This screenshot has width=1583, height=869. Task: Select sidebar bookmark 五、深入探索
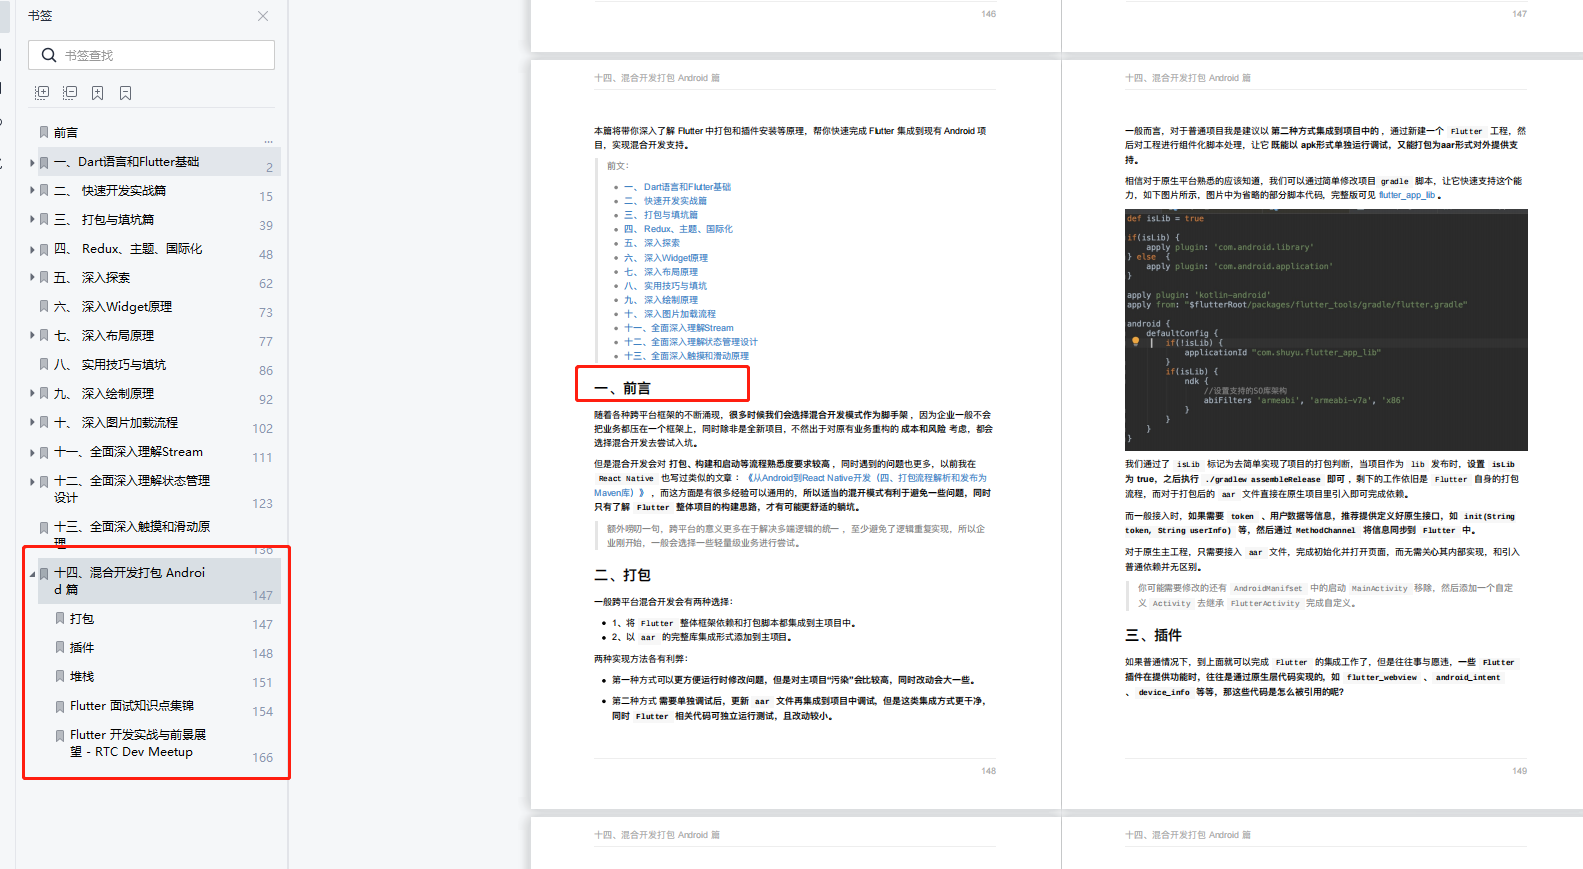tap(92, 278)
